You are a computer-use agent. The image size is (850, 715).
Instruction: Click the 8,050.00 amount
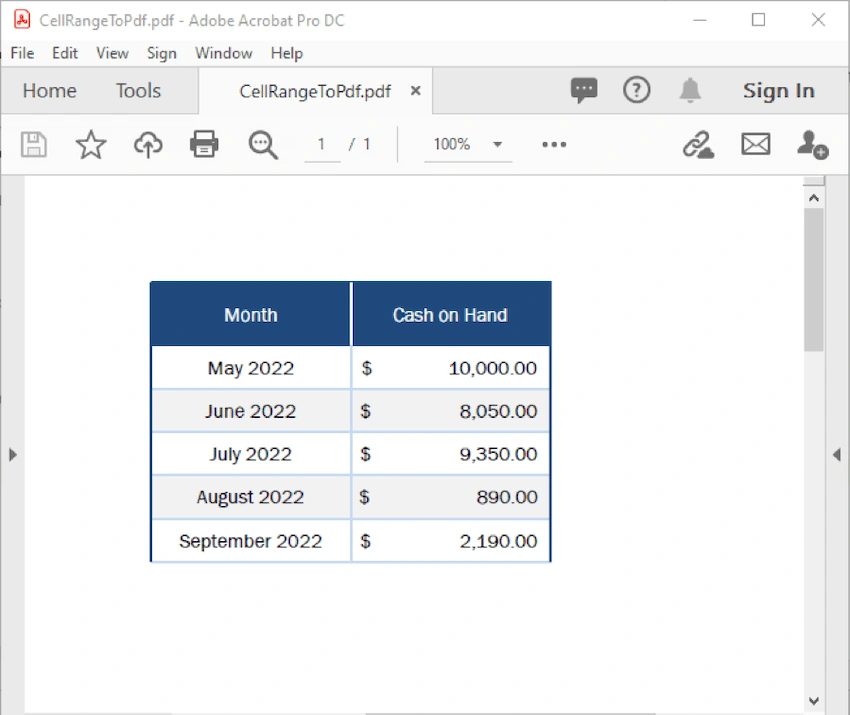[498, 411]
